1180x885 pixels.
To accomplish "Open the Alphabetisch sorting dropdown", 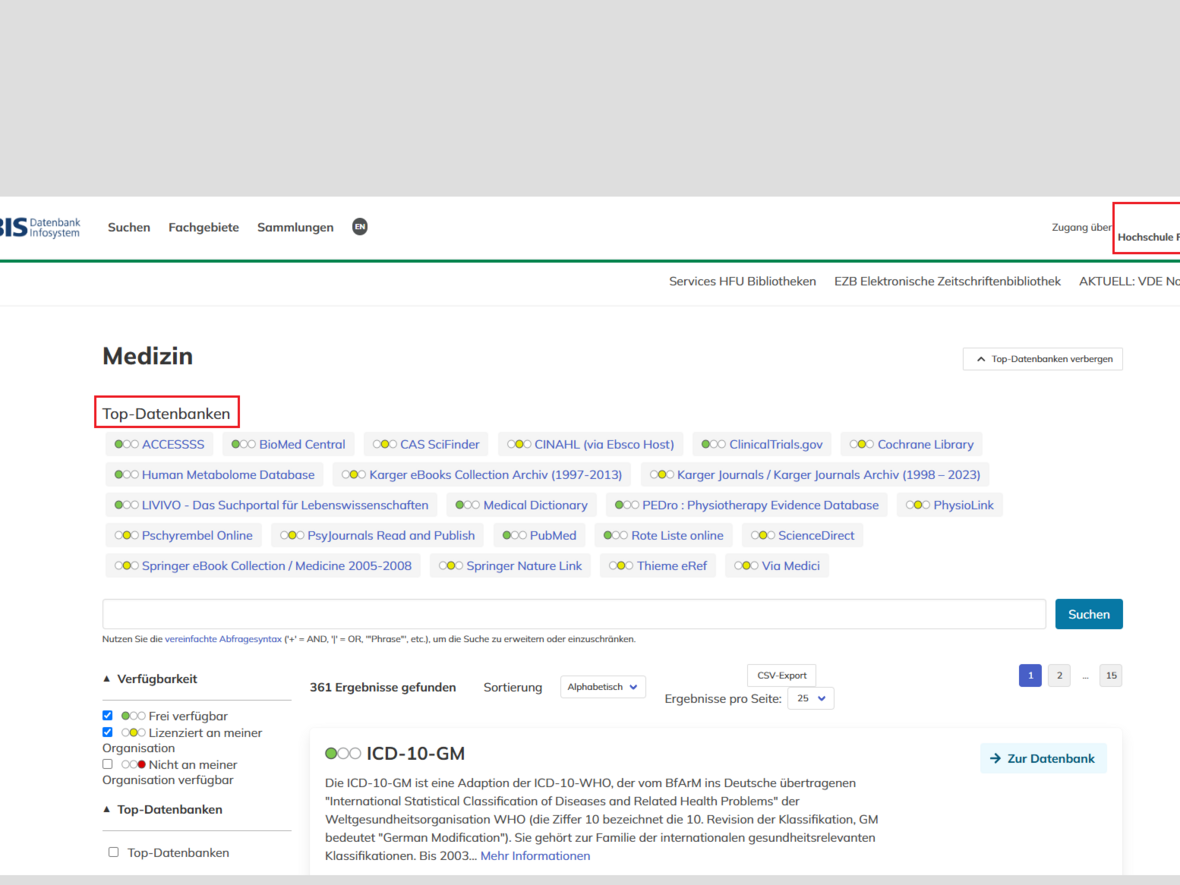I will [x=603, y=687].
